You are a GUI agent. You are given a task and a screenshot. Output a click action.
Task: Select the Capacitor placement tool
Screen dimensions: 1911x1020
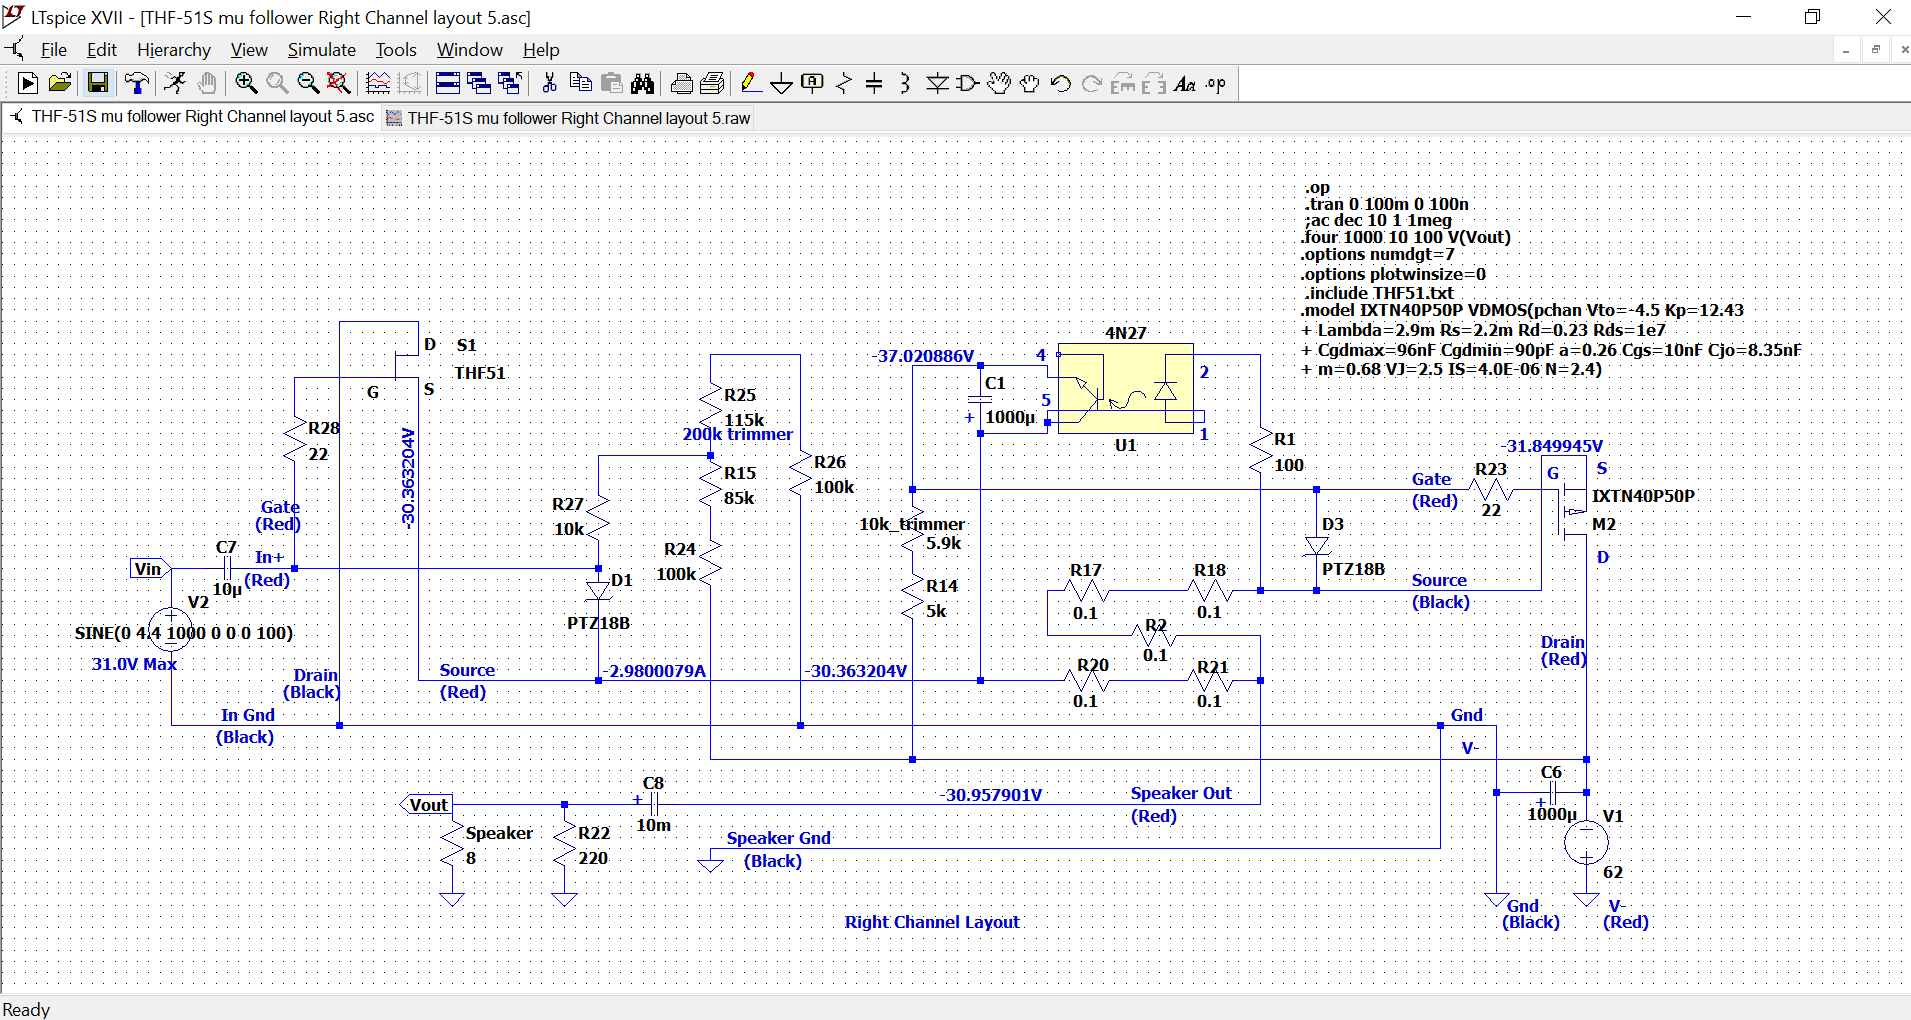tap(874, 84)
